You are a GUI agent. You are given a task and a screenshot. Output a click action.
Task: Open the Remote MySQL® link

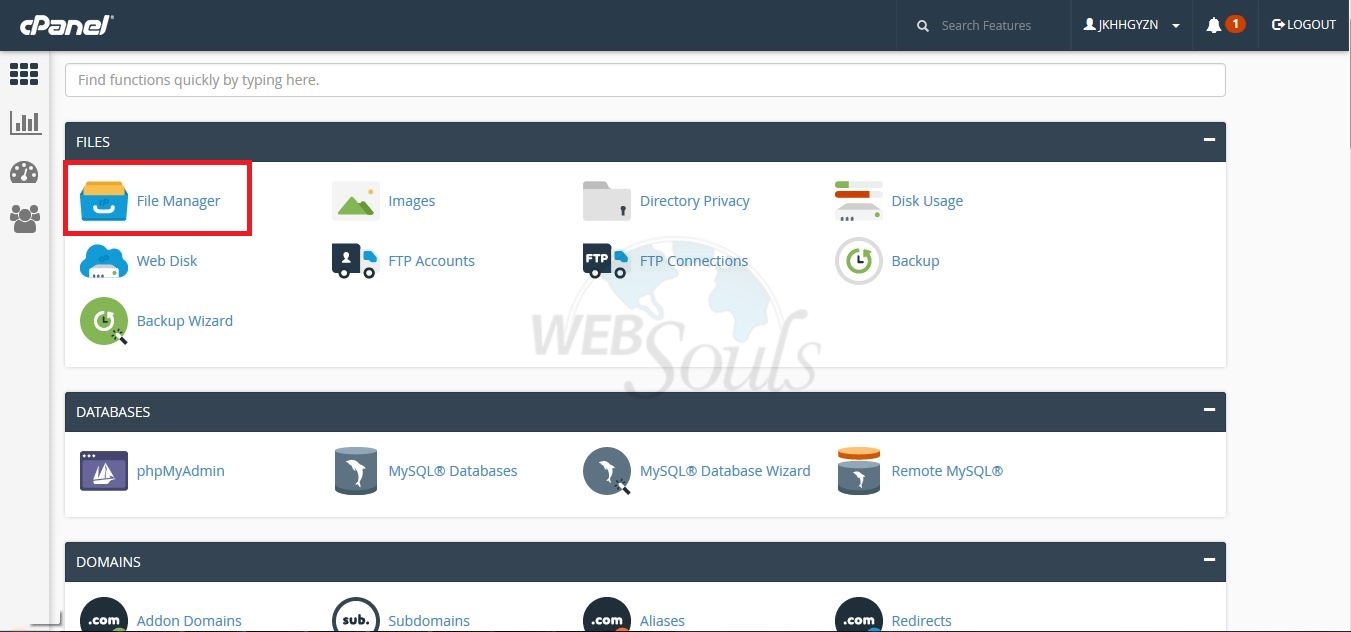(x=947, y=471)
